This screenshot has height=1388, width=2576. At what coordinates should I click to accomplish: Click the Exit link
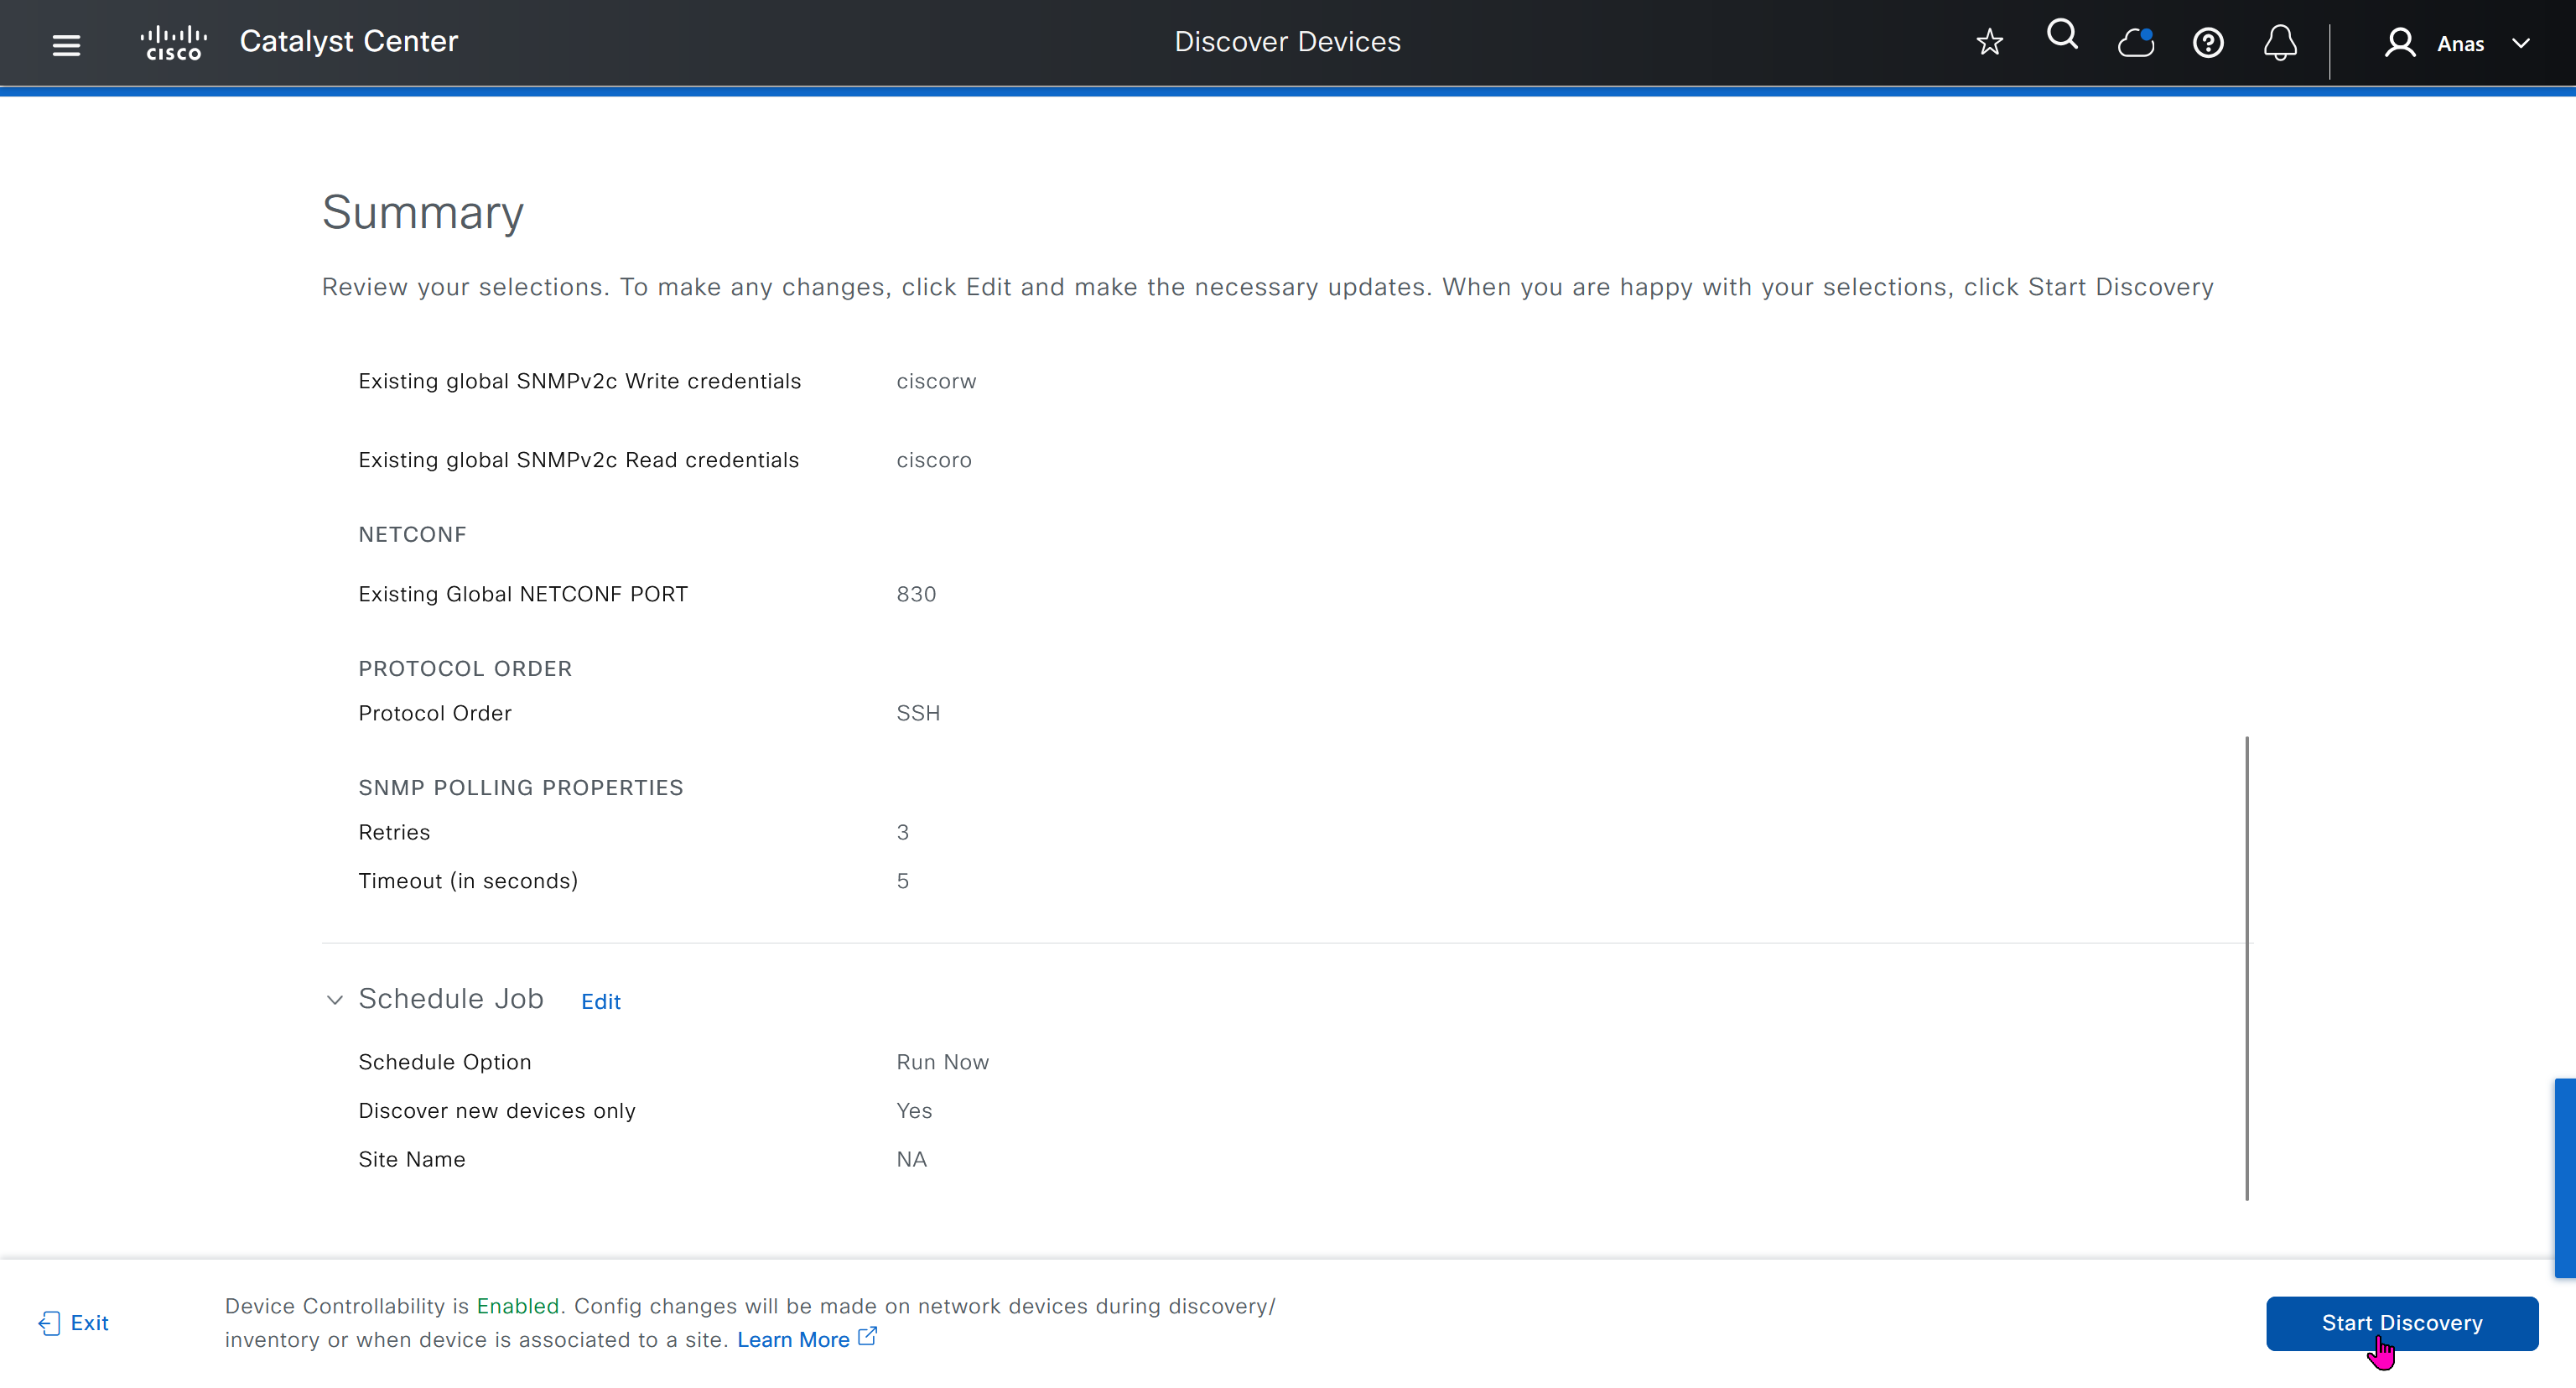pyautogui.click(x=89, y=1323)
